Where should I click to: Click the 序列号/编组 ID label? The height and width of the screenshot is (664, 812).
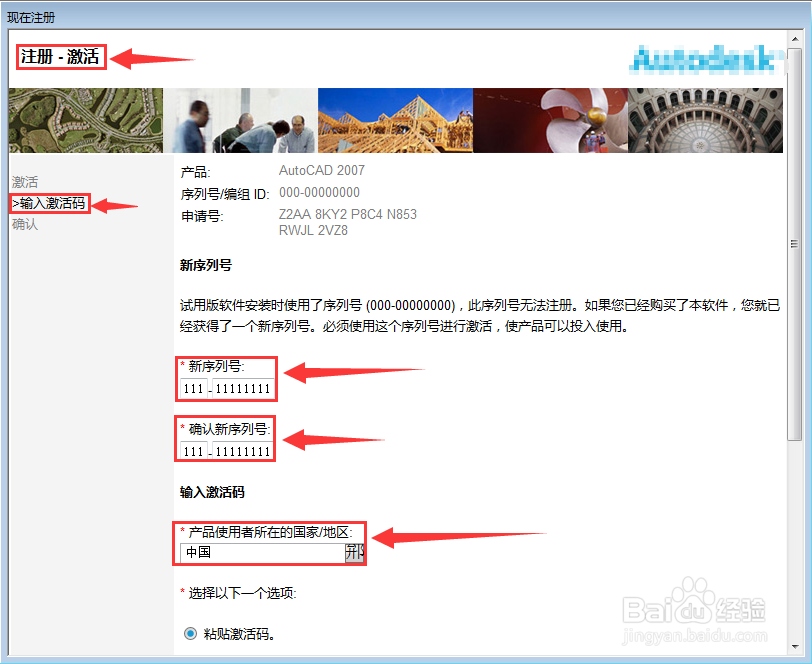point(225,194)
